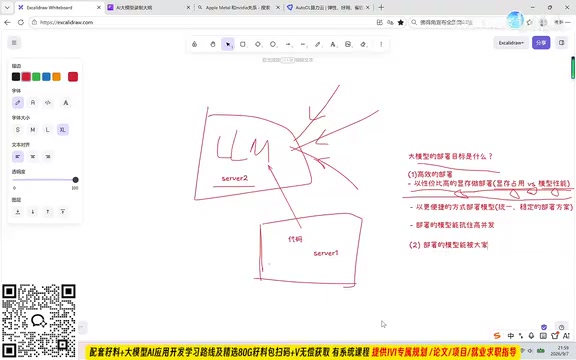Align text to the right

click(x=48, y=156)
